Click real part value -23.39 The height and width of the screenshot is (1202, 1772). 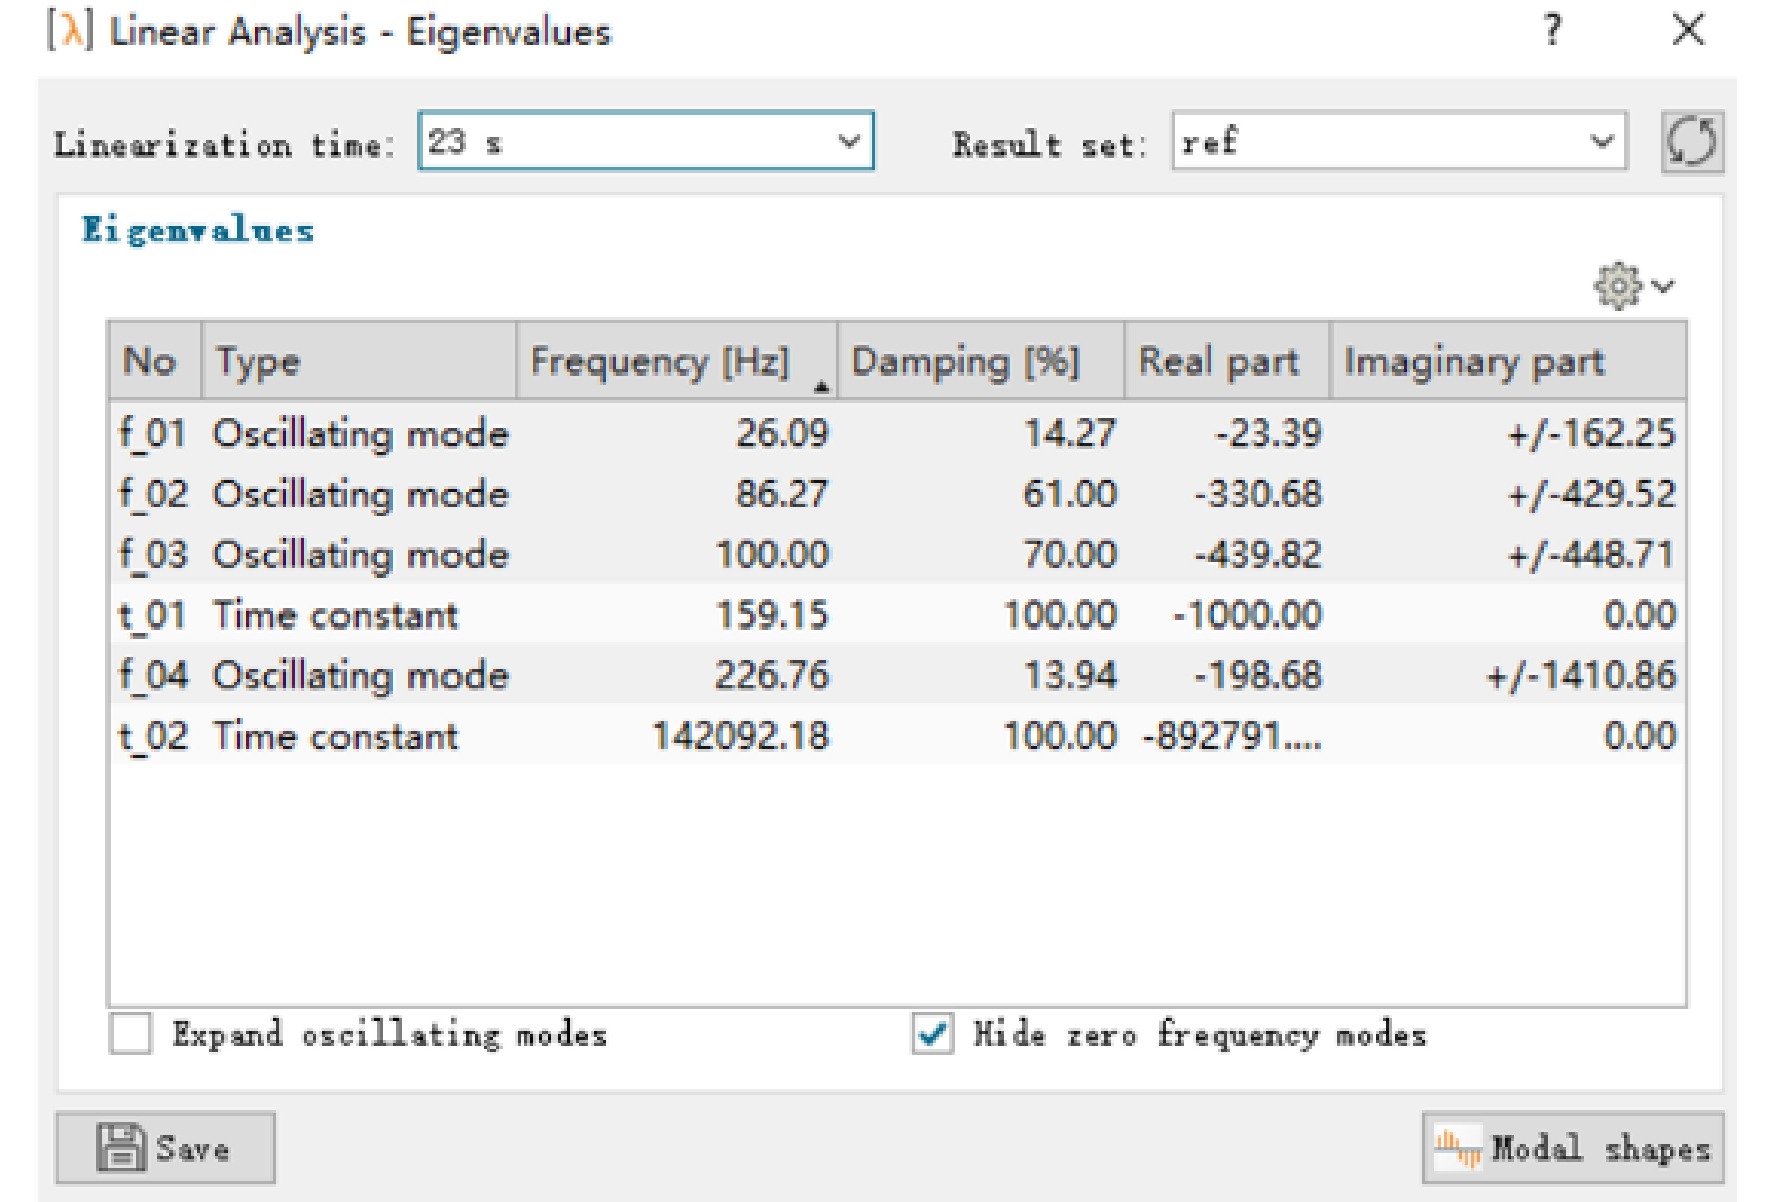(1268, 433)
